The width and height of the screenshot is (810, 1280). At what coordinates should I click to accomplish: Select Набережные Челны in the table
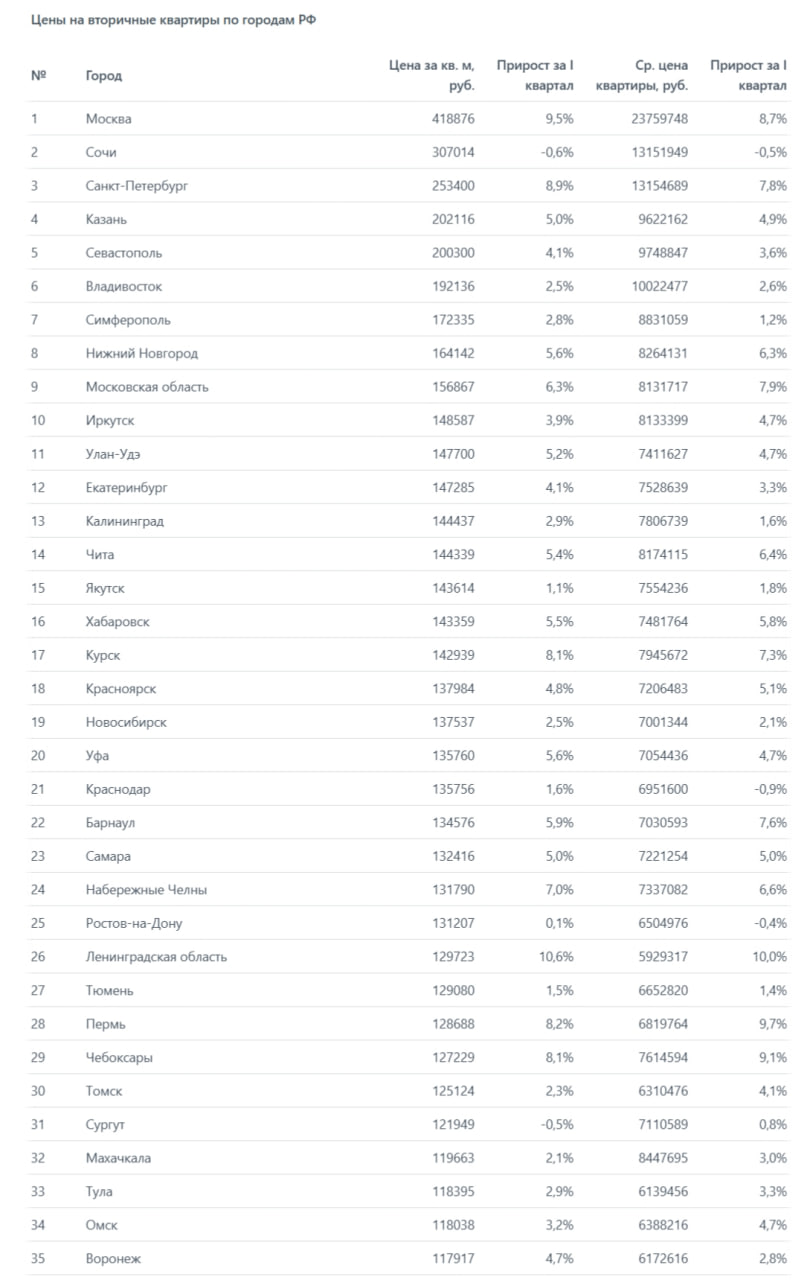146,890
